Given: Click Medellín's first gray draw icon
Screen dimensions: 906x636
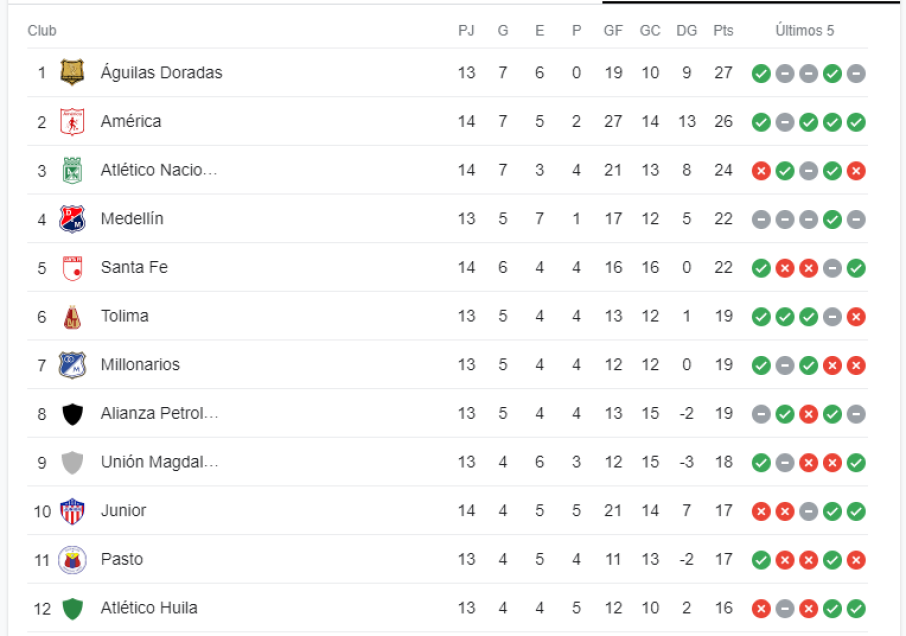Looking at the screenshot, I should click(761, 219).
